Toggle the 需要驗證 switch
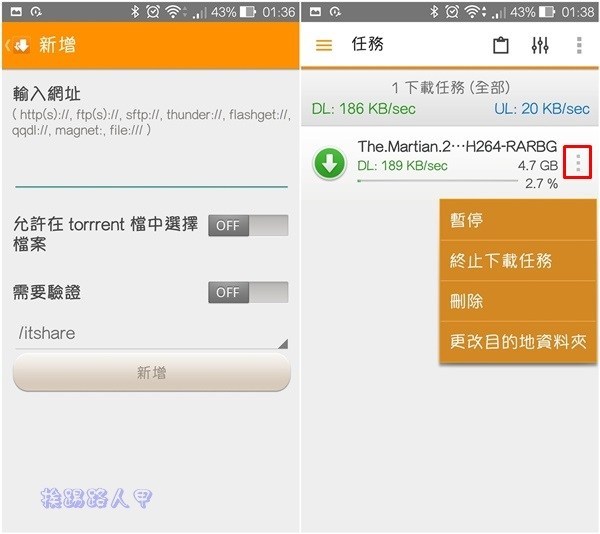The height and width of the screenshot is (534, 600). coord(248,292)
